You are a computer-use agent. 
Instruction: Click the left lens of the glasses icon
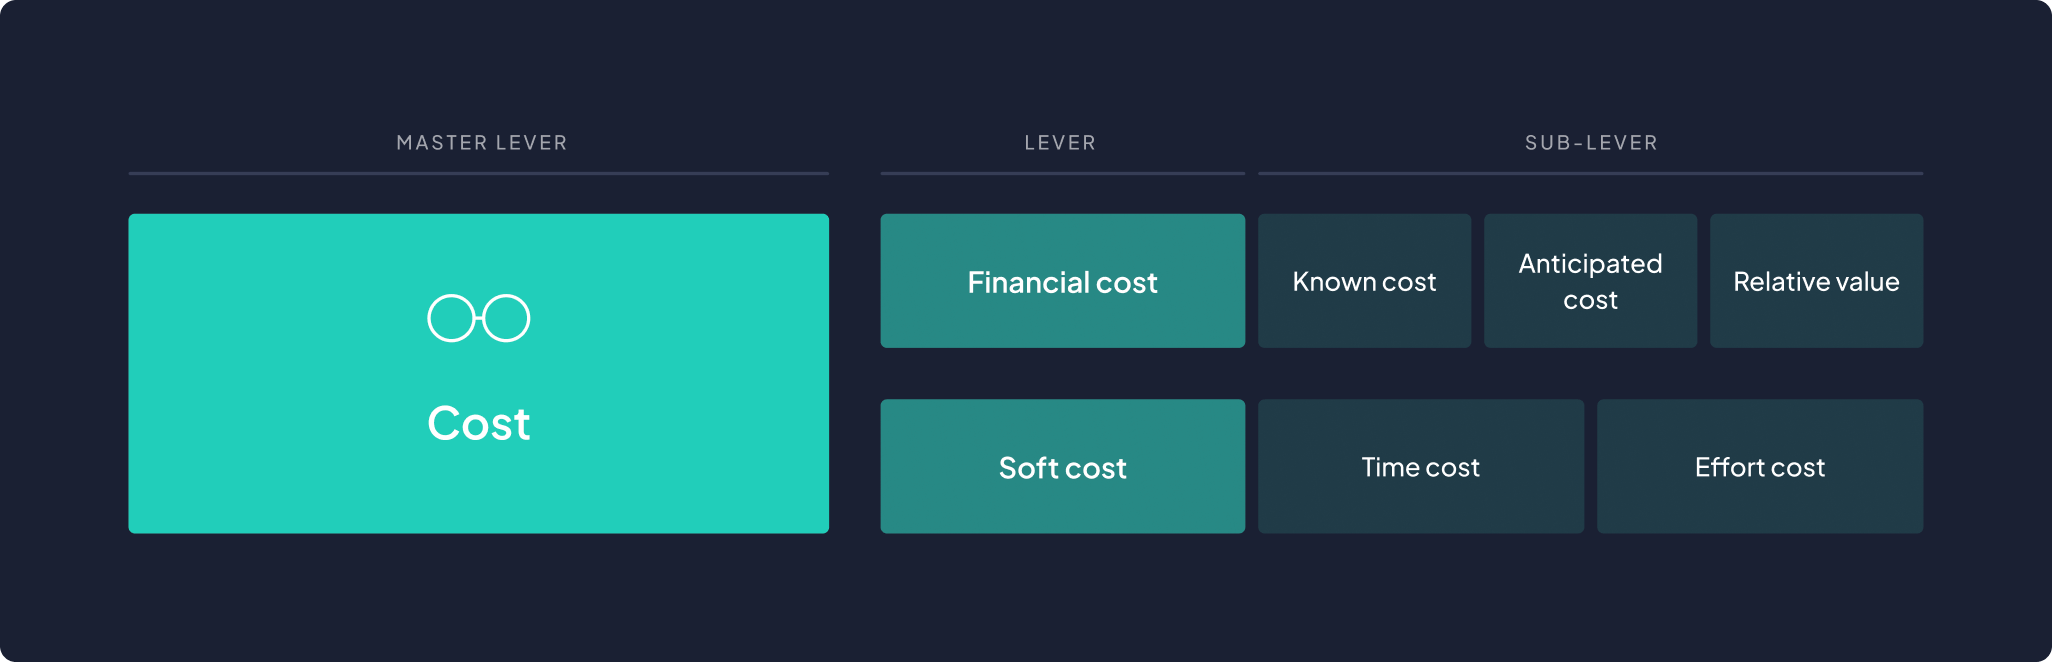451,318
